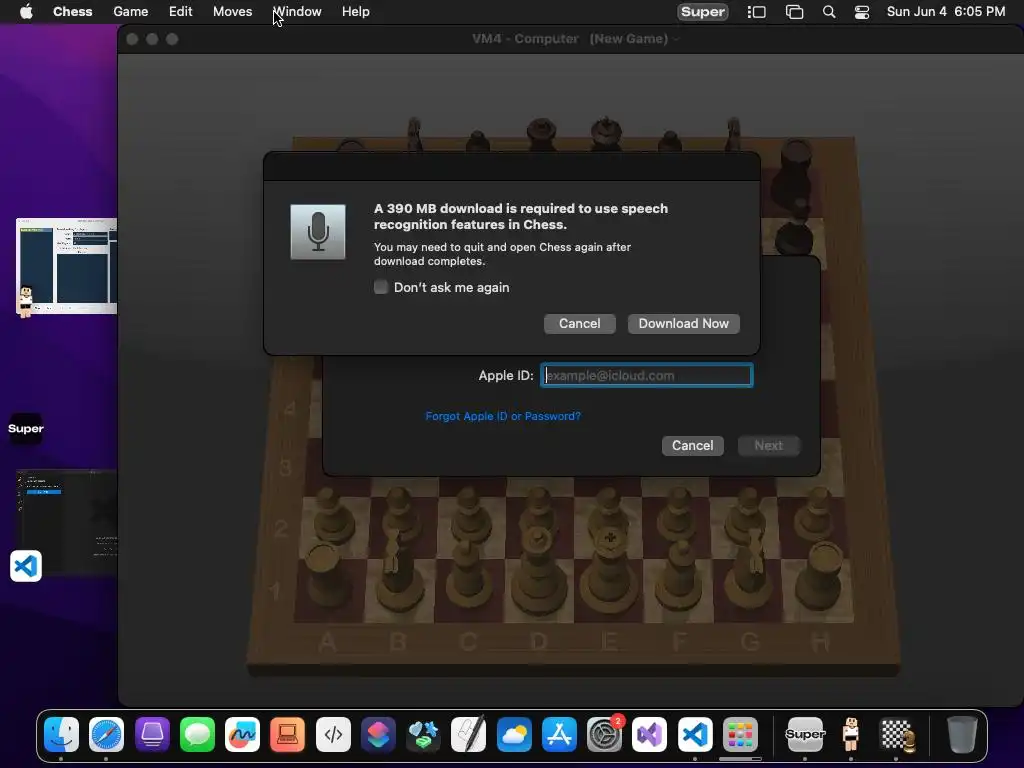This screenshot has height=768, width=1024.
Task: Open the code brackets app in Dock
Action: click(333, 735)
